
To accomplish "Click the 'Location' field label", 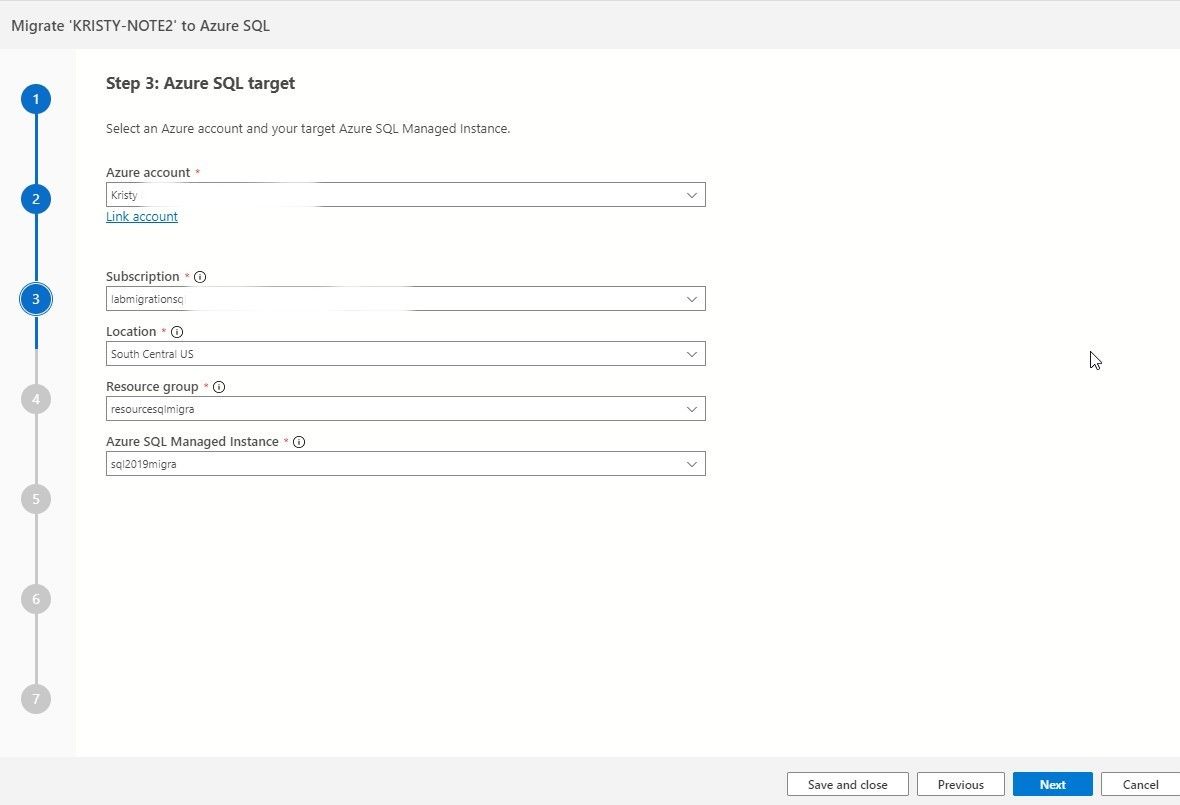I will [131, 332].
